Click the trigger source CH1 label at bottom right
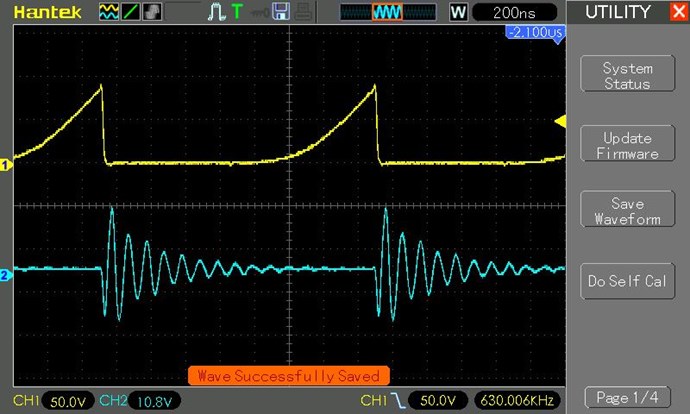Screen dimensions: 690x414 tap(374, 400)
